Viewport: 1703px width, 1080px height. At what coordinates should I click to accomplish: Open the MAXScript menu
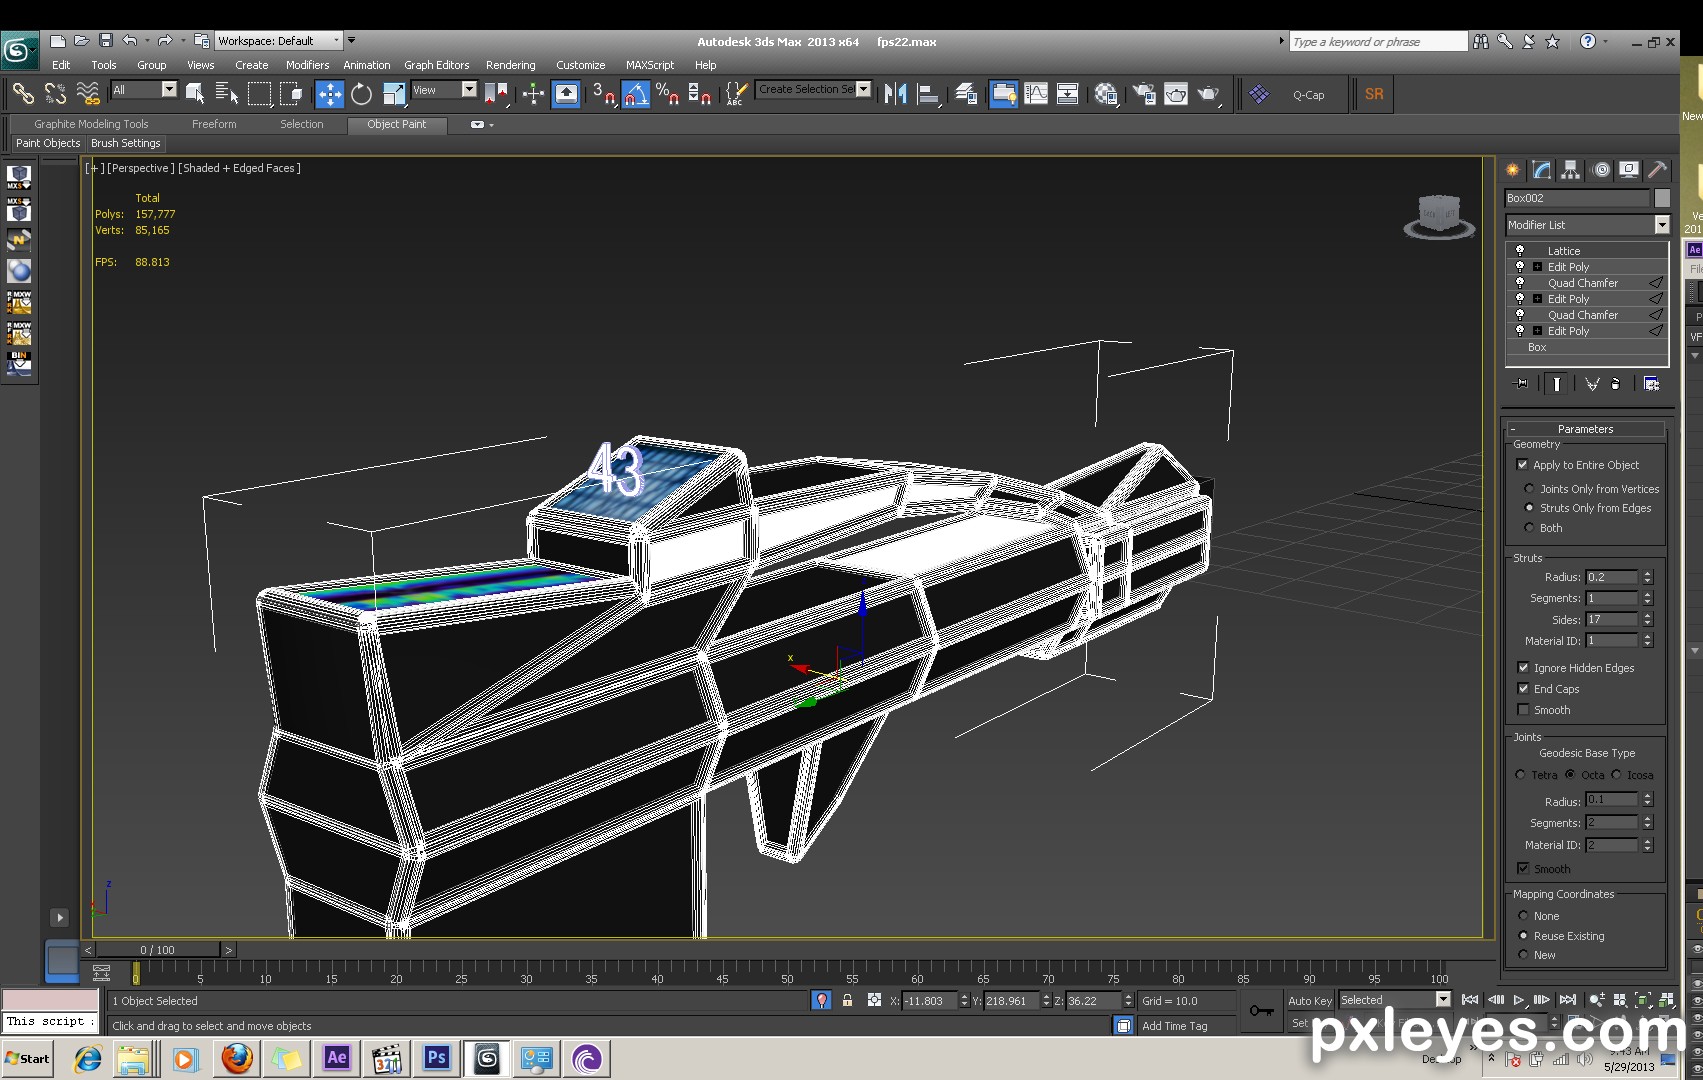pyautogui.click(x=650, y=65)
